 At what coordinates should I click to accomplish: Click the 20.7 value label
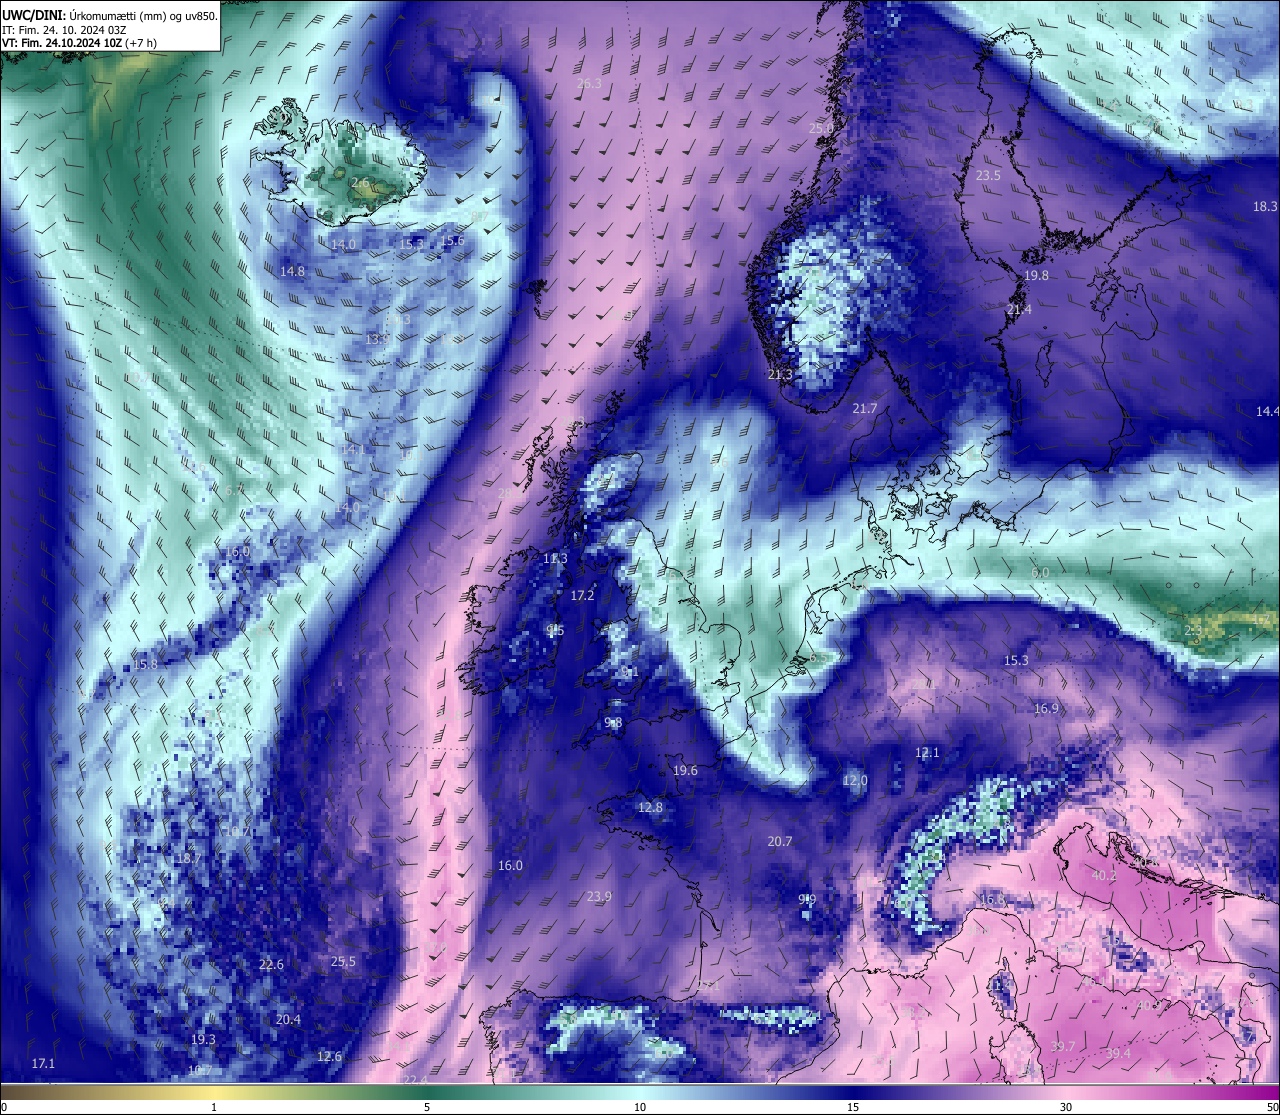click(780, 841)
